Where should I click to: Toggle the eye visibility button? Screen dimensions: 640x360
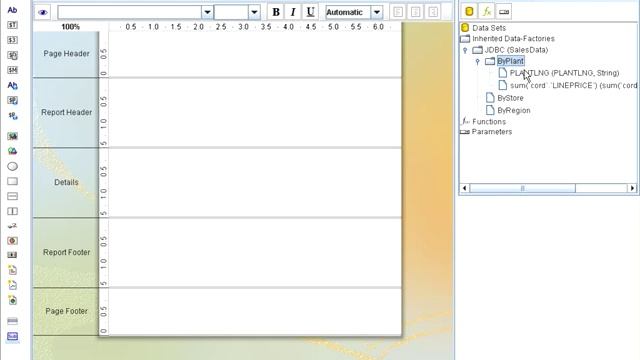(x=42, y=12)
